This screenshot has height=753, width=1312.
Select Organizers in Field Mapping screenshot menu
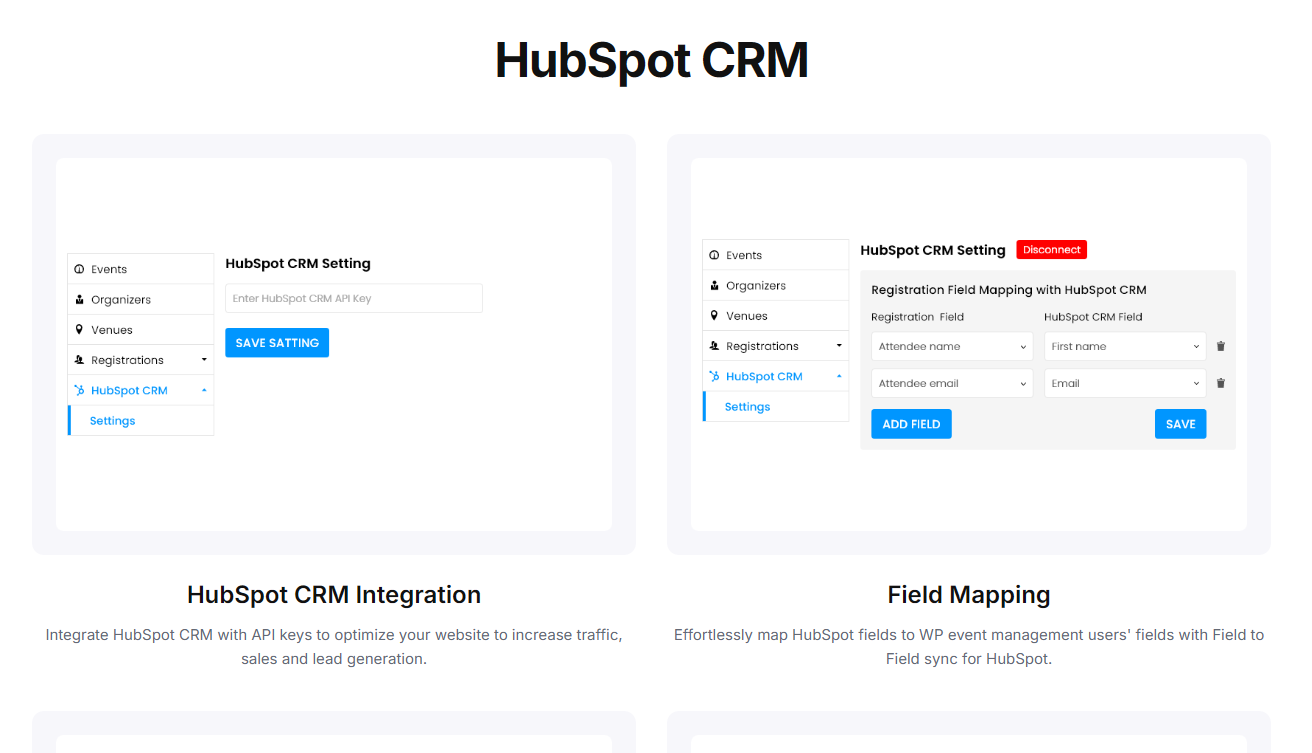tap(776, 285)
